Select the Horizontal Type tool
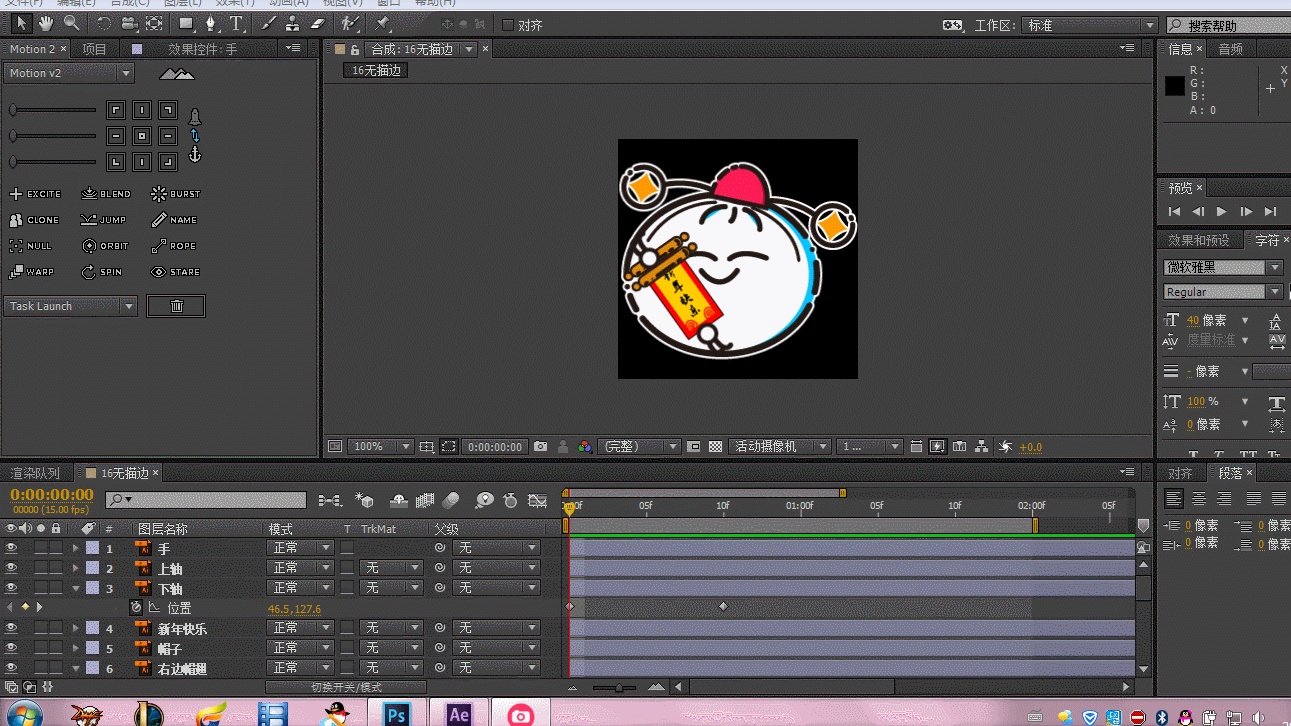 pos(236,23)
